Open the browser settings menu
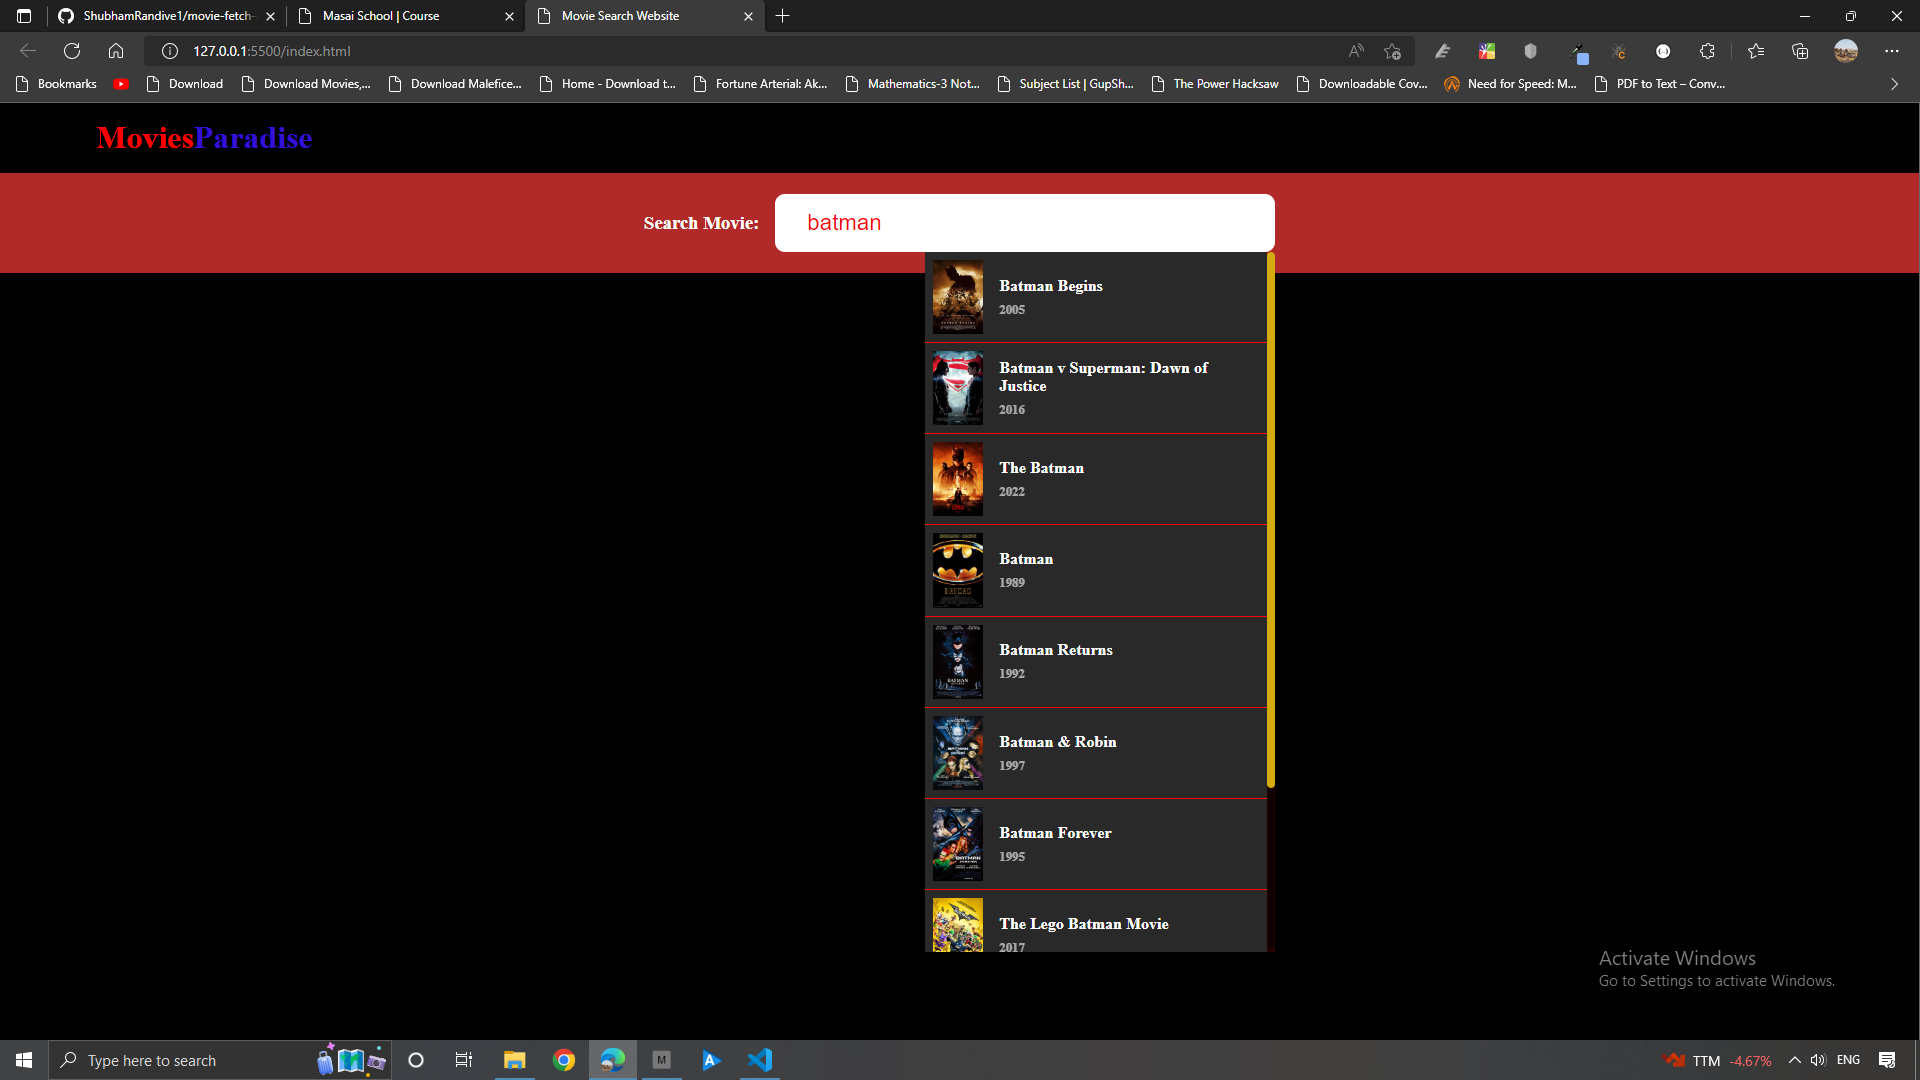The image size is (1920, 1080). tap(1892, 50)
